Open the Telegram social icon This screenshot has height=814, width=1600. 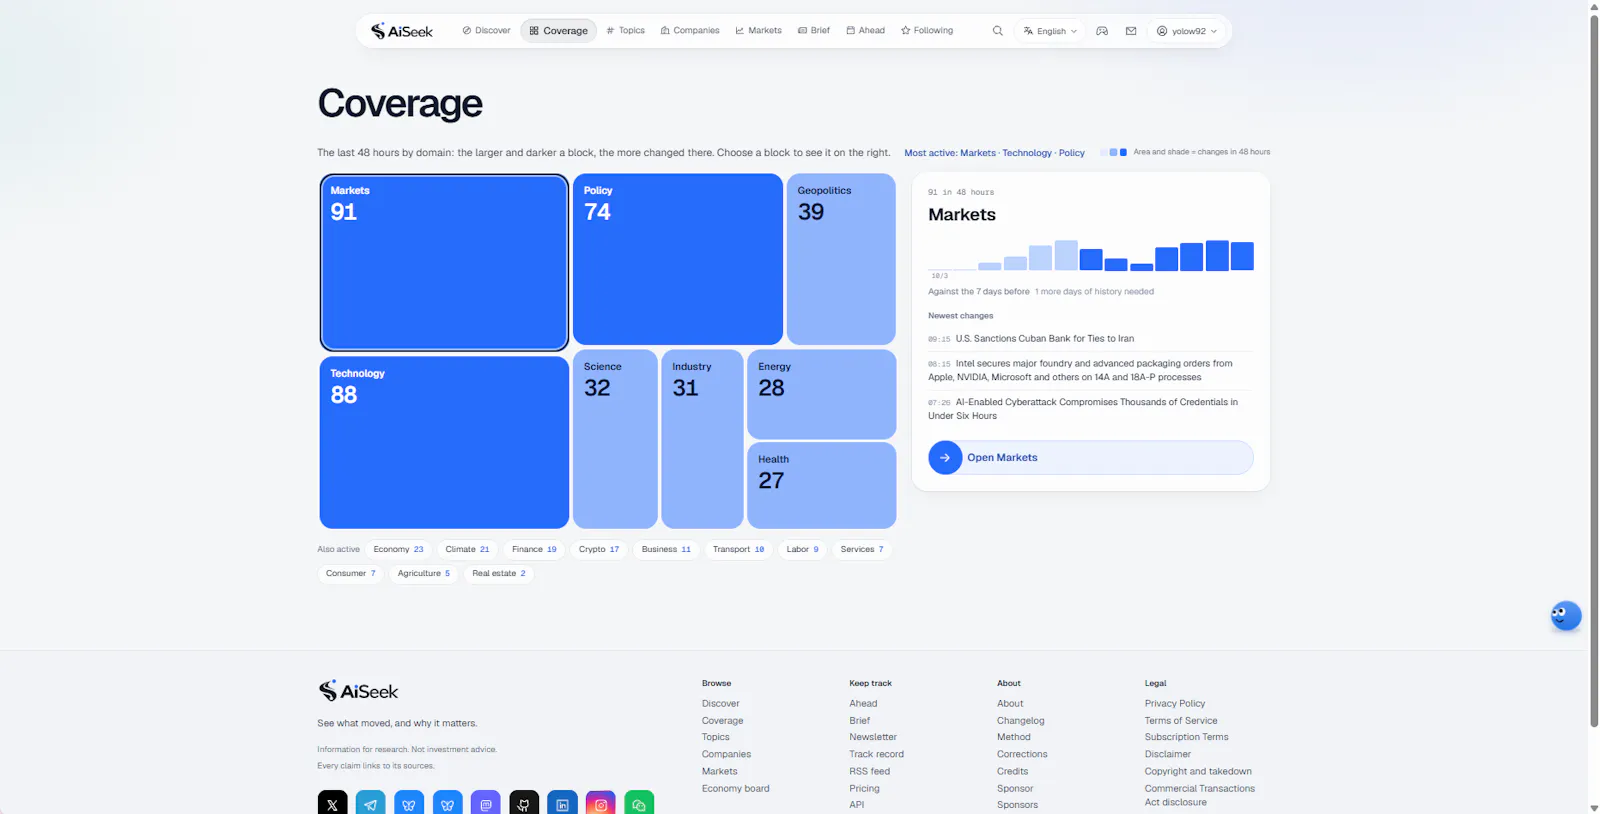pos(371,803)
